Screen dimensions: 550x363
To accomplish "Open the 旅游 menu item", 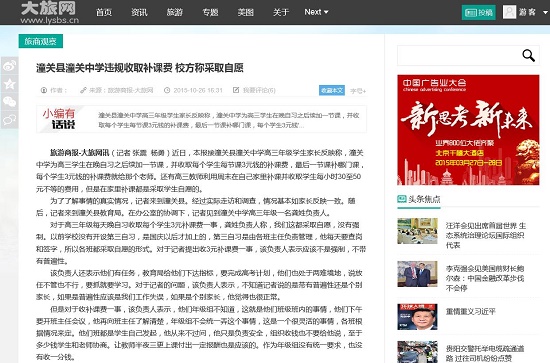I will tap(175, 12).
